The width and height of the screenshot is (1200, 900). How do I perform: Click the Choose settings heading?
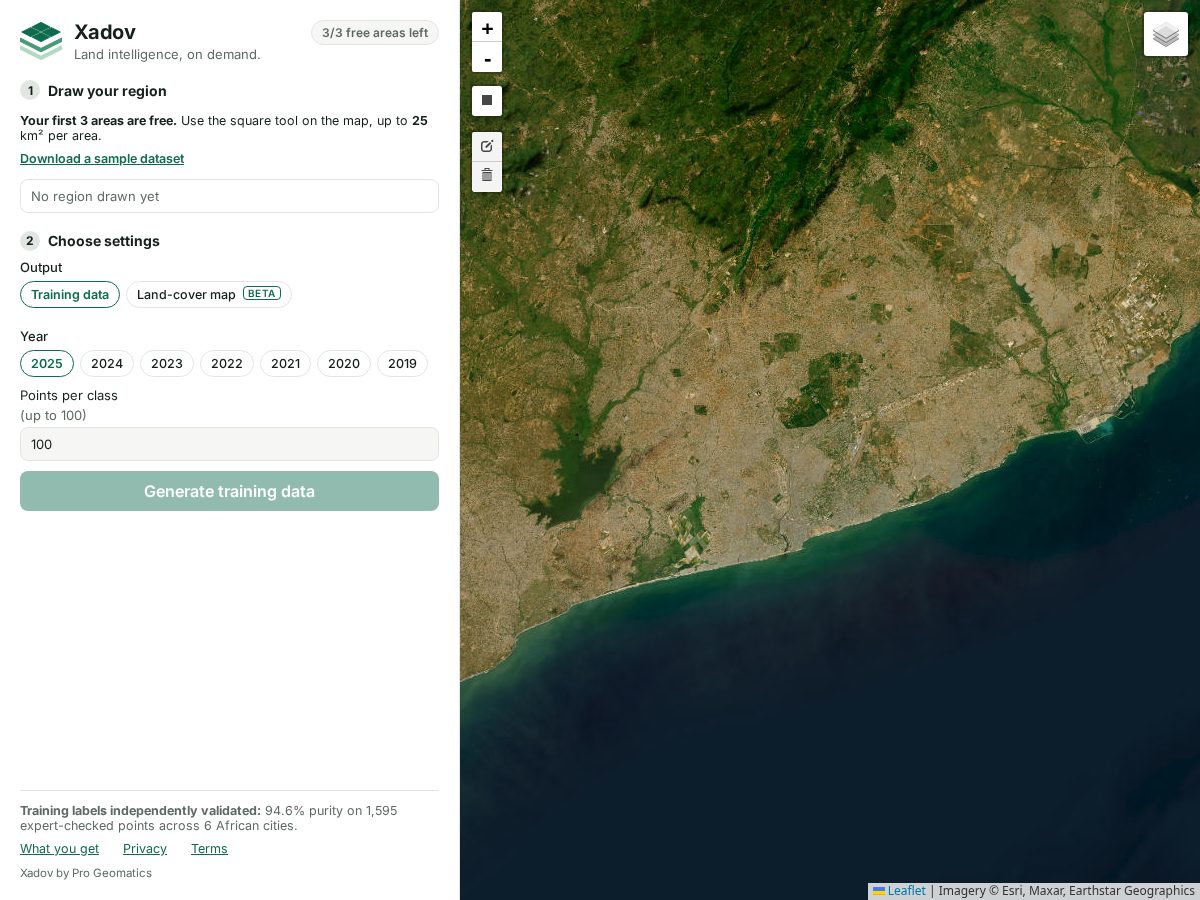pyautogui.click(x=104, y=241)
